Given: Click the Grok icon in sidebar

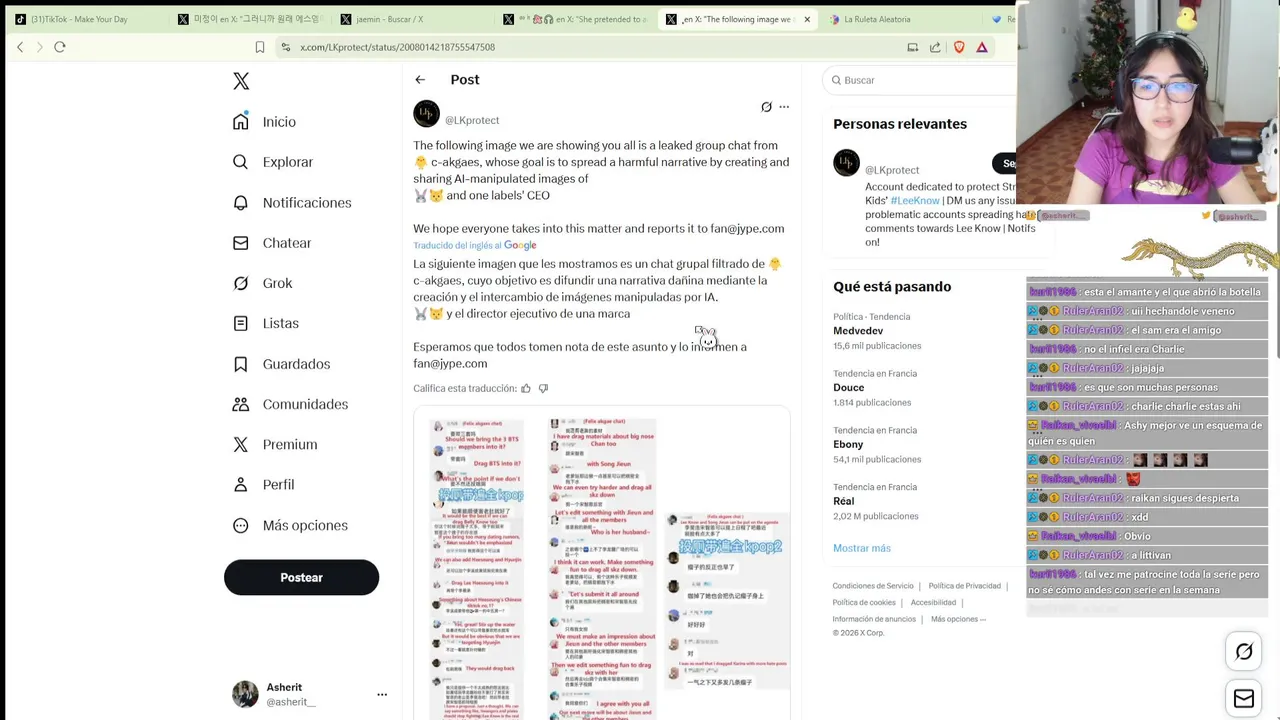Looking at the screenshot, I should click(241, 283).
